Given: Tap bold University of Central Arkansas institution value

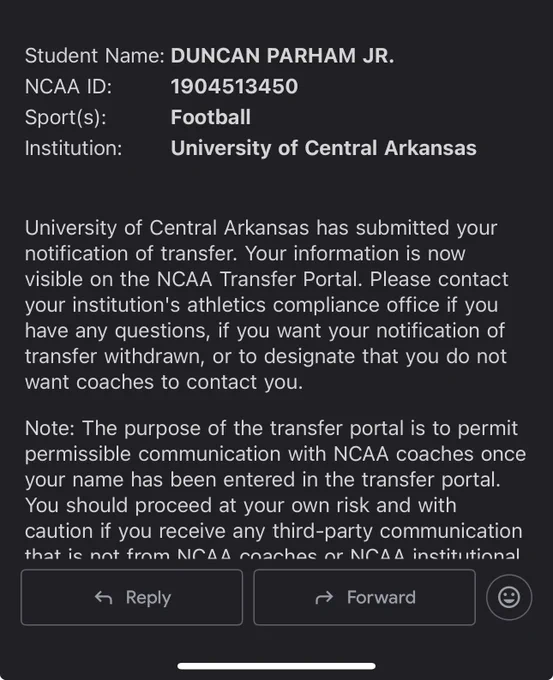Looking at the screenshot, I should pyautogui.click(x=324, y=148).
